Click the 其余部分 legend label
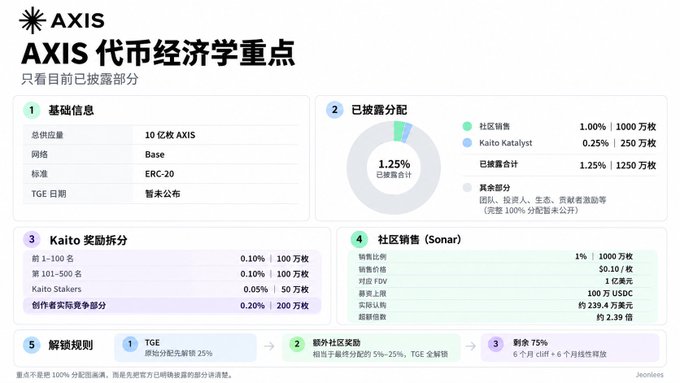This screenshot has height=383, width=680. click(x=494, y=187)
